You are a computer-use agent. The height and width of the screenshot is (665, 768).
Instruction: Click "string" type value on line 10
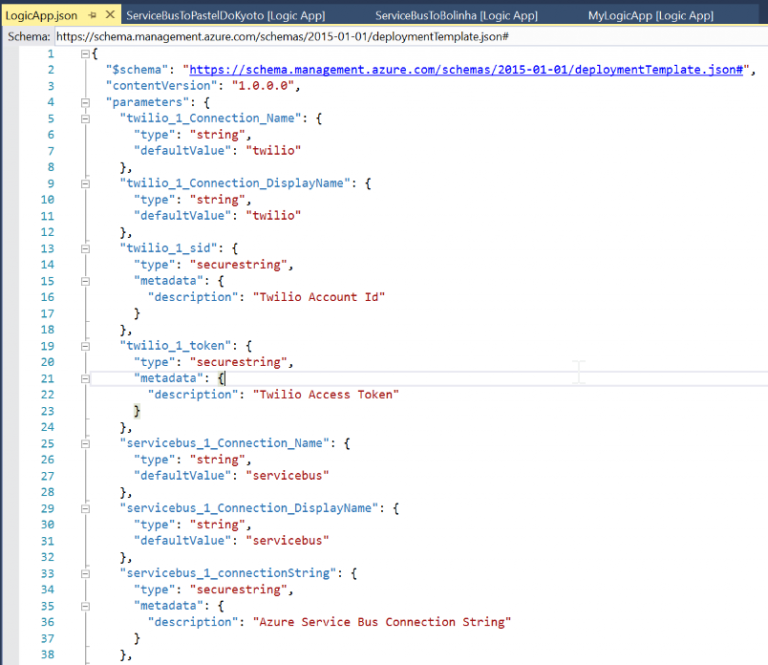point(217,200)
